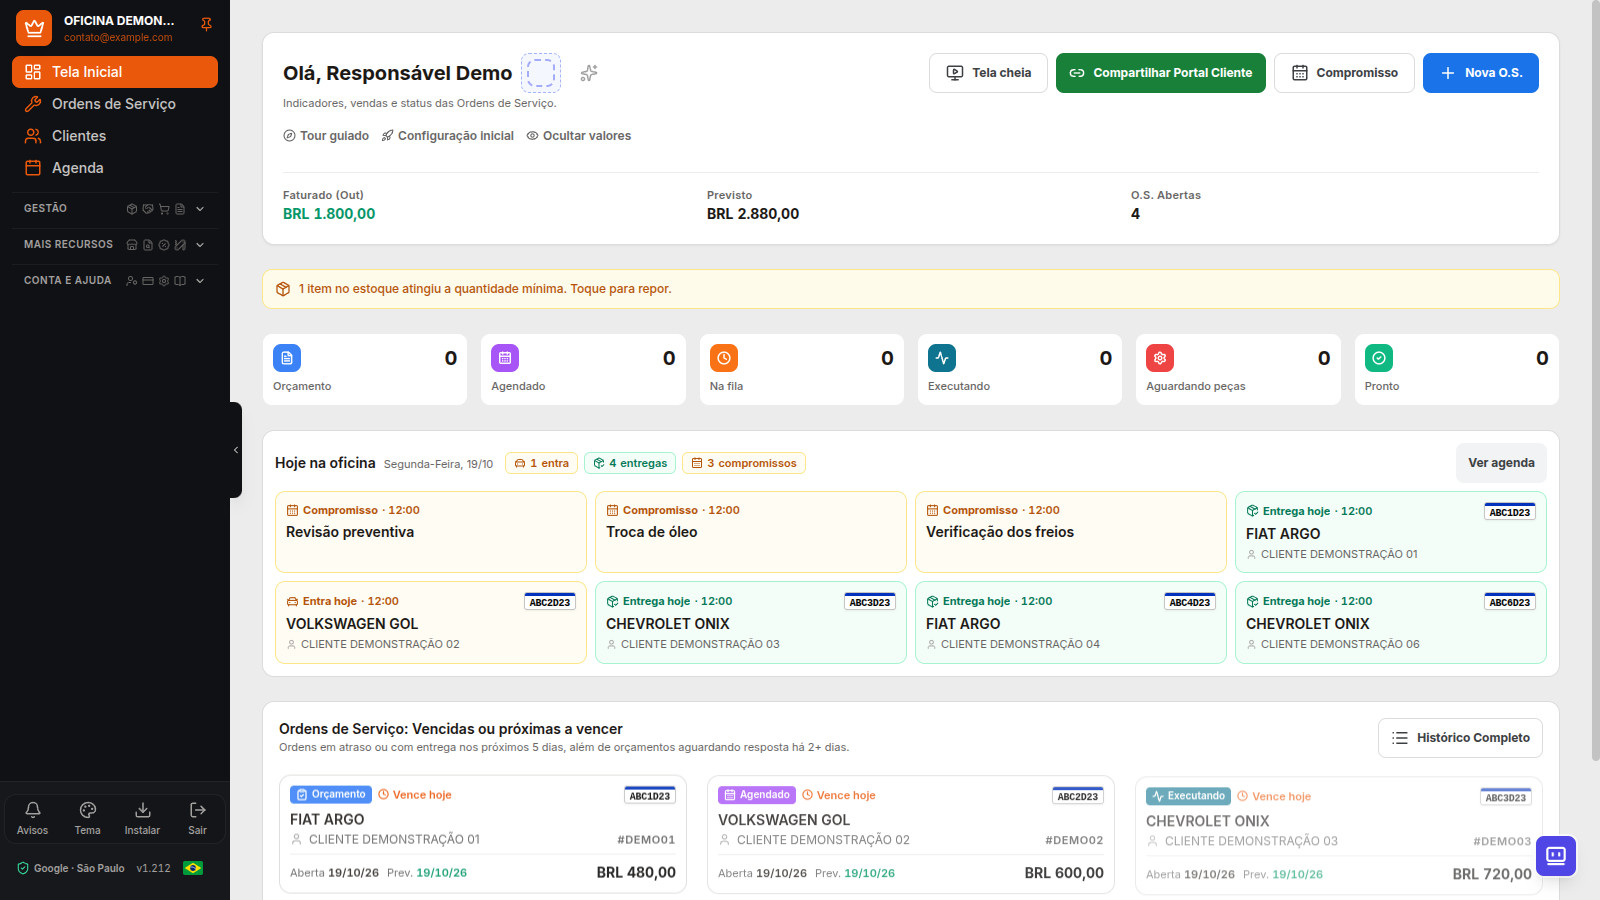
Task: Click the sparkle icon next to greeting
Action: [589, 73]
